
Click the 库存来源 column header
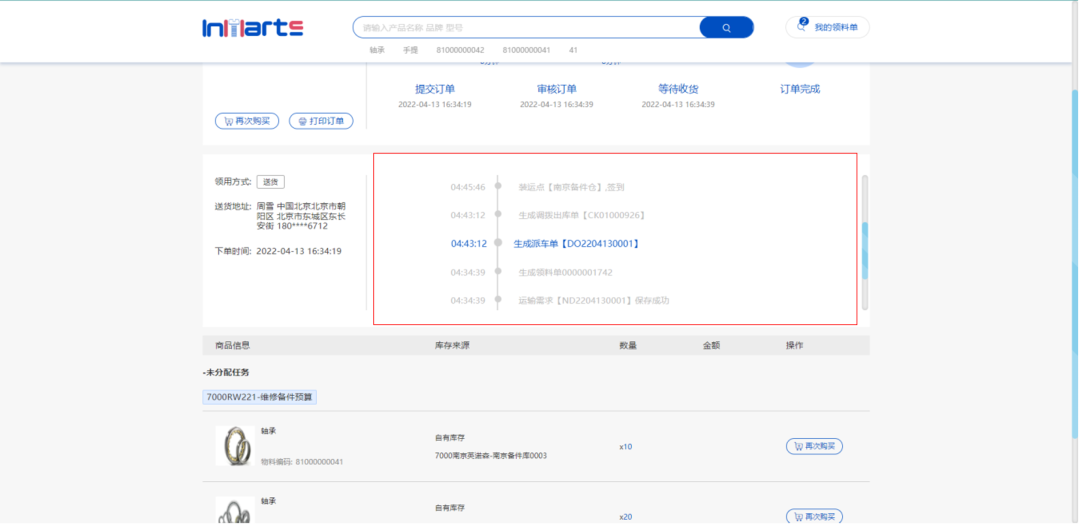click(x=453, y=346)
